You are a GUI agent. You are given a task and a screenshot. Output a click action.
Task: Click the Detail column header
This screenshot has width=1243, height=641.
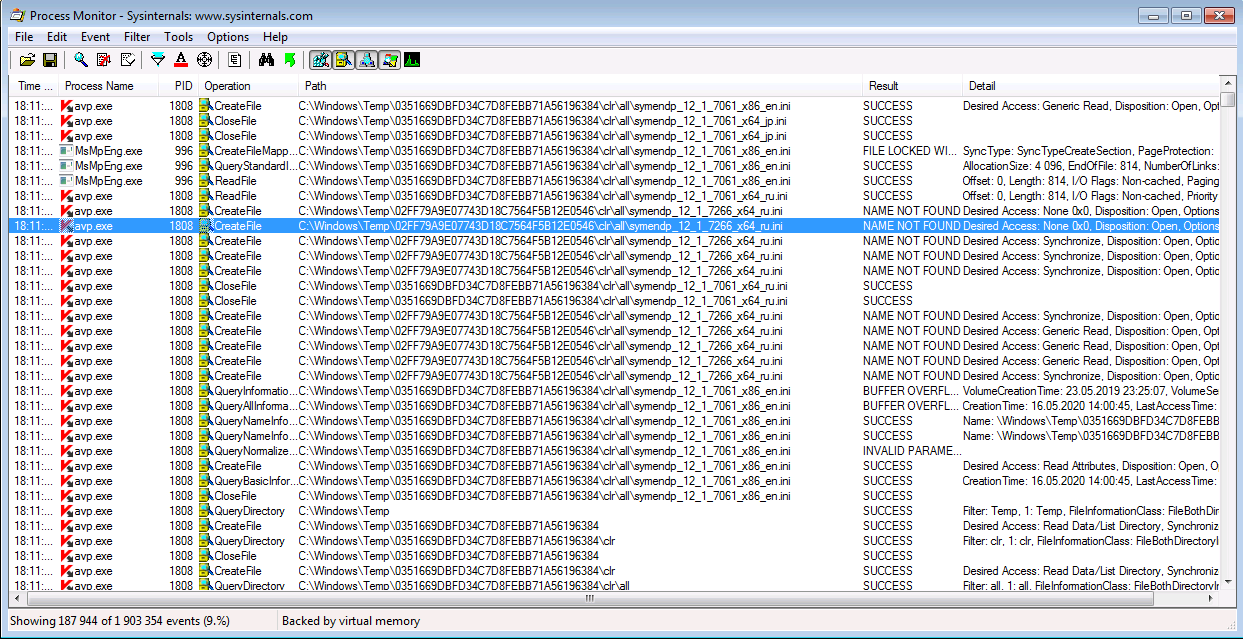[1091, 86]
